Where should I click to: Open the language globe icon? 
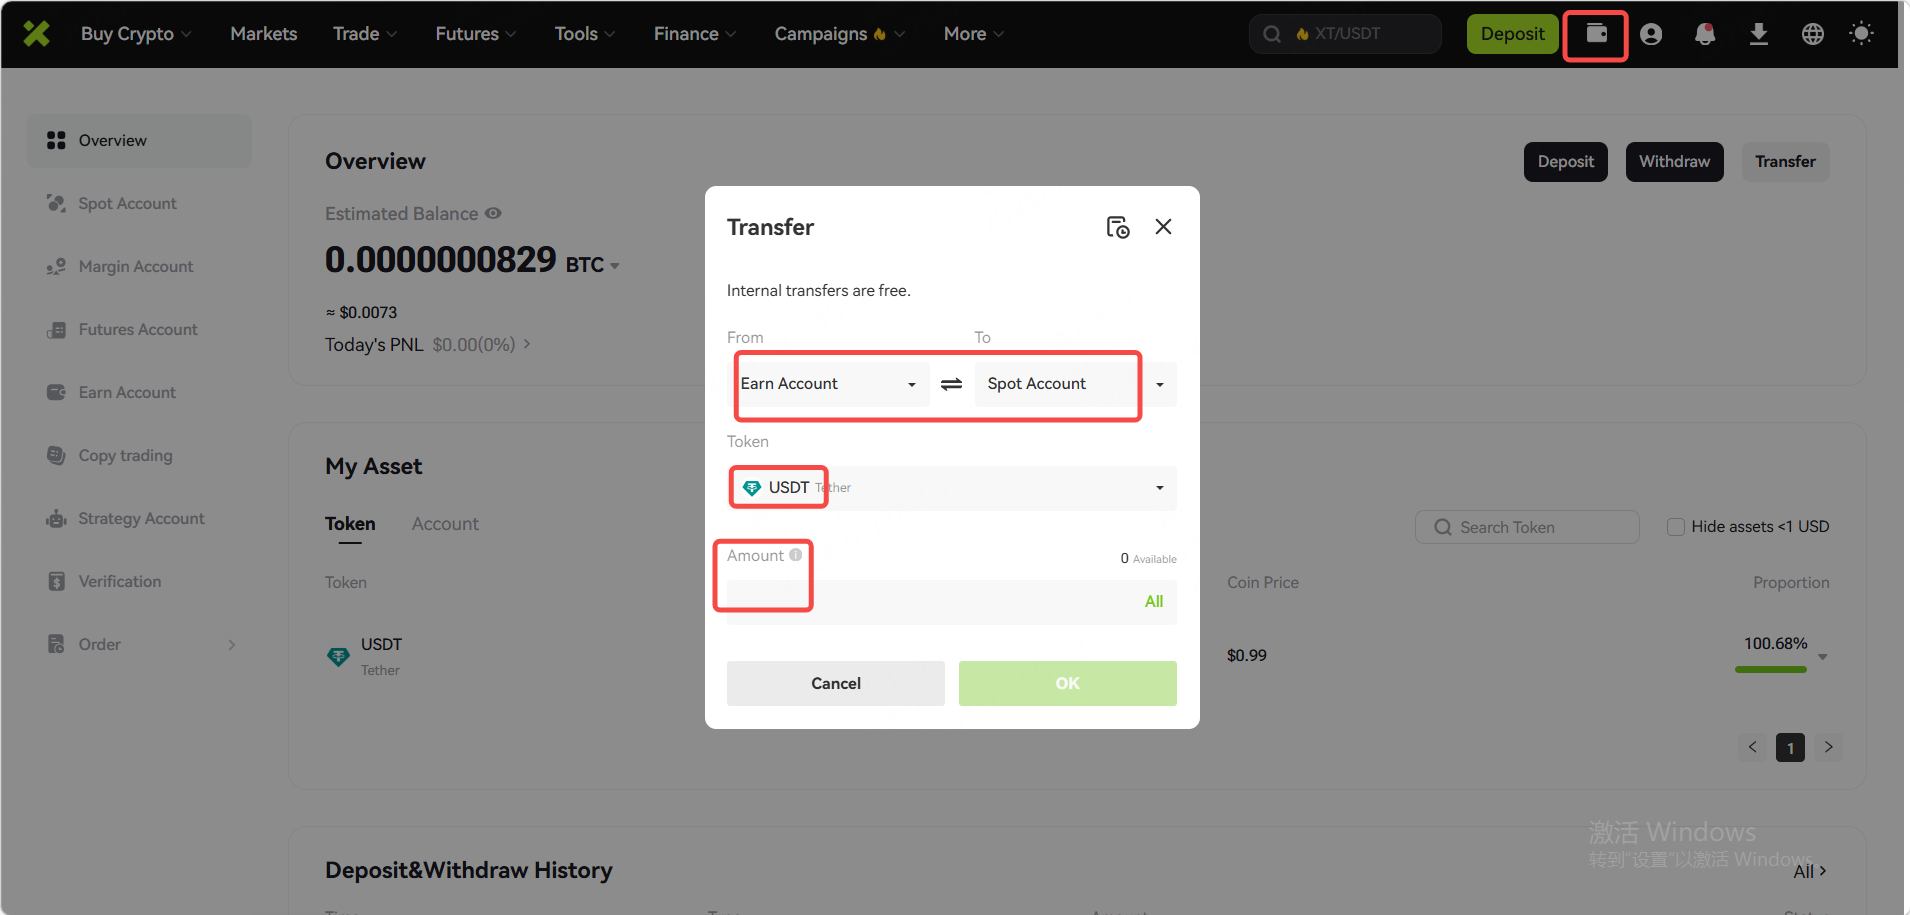(x=1812, y=34)
